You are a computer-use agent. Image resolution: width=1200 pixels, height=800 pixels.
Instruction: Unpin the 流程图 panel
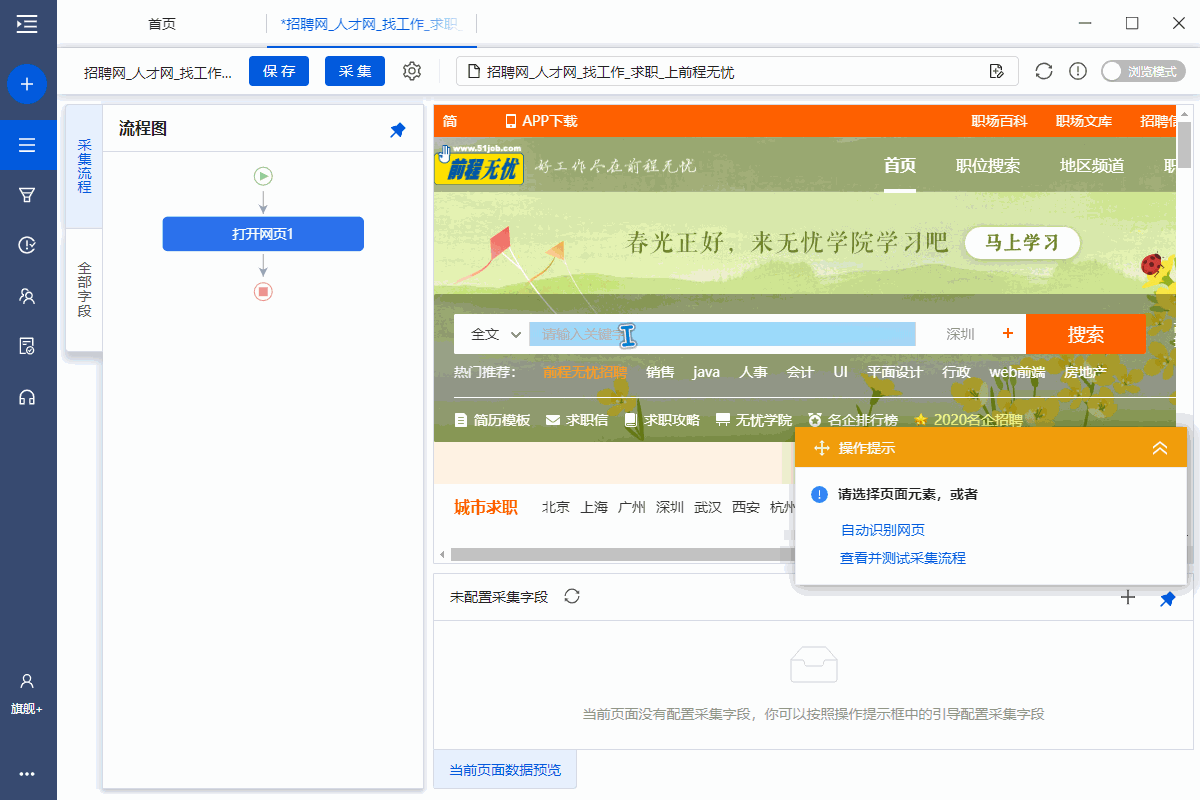(398, 130)
